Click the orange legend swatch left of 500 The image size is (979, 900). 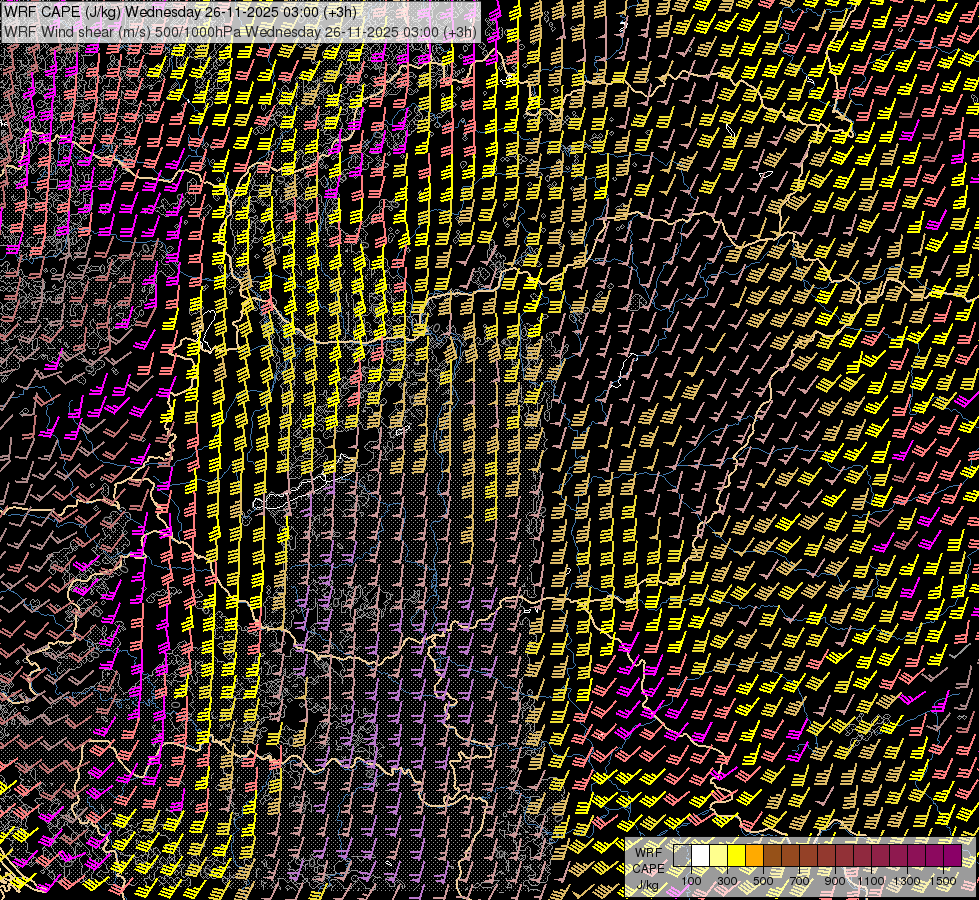(x=754, y=855)
